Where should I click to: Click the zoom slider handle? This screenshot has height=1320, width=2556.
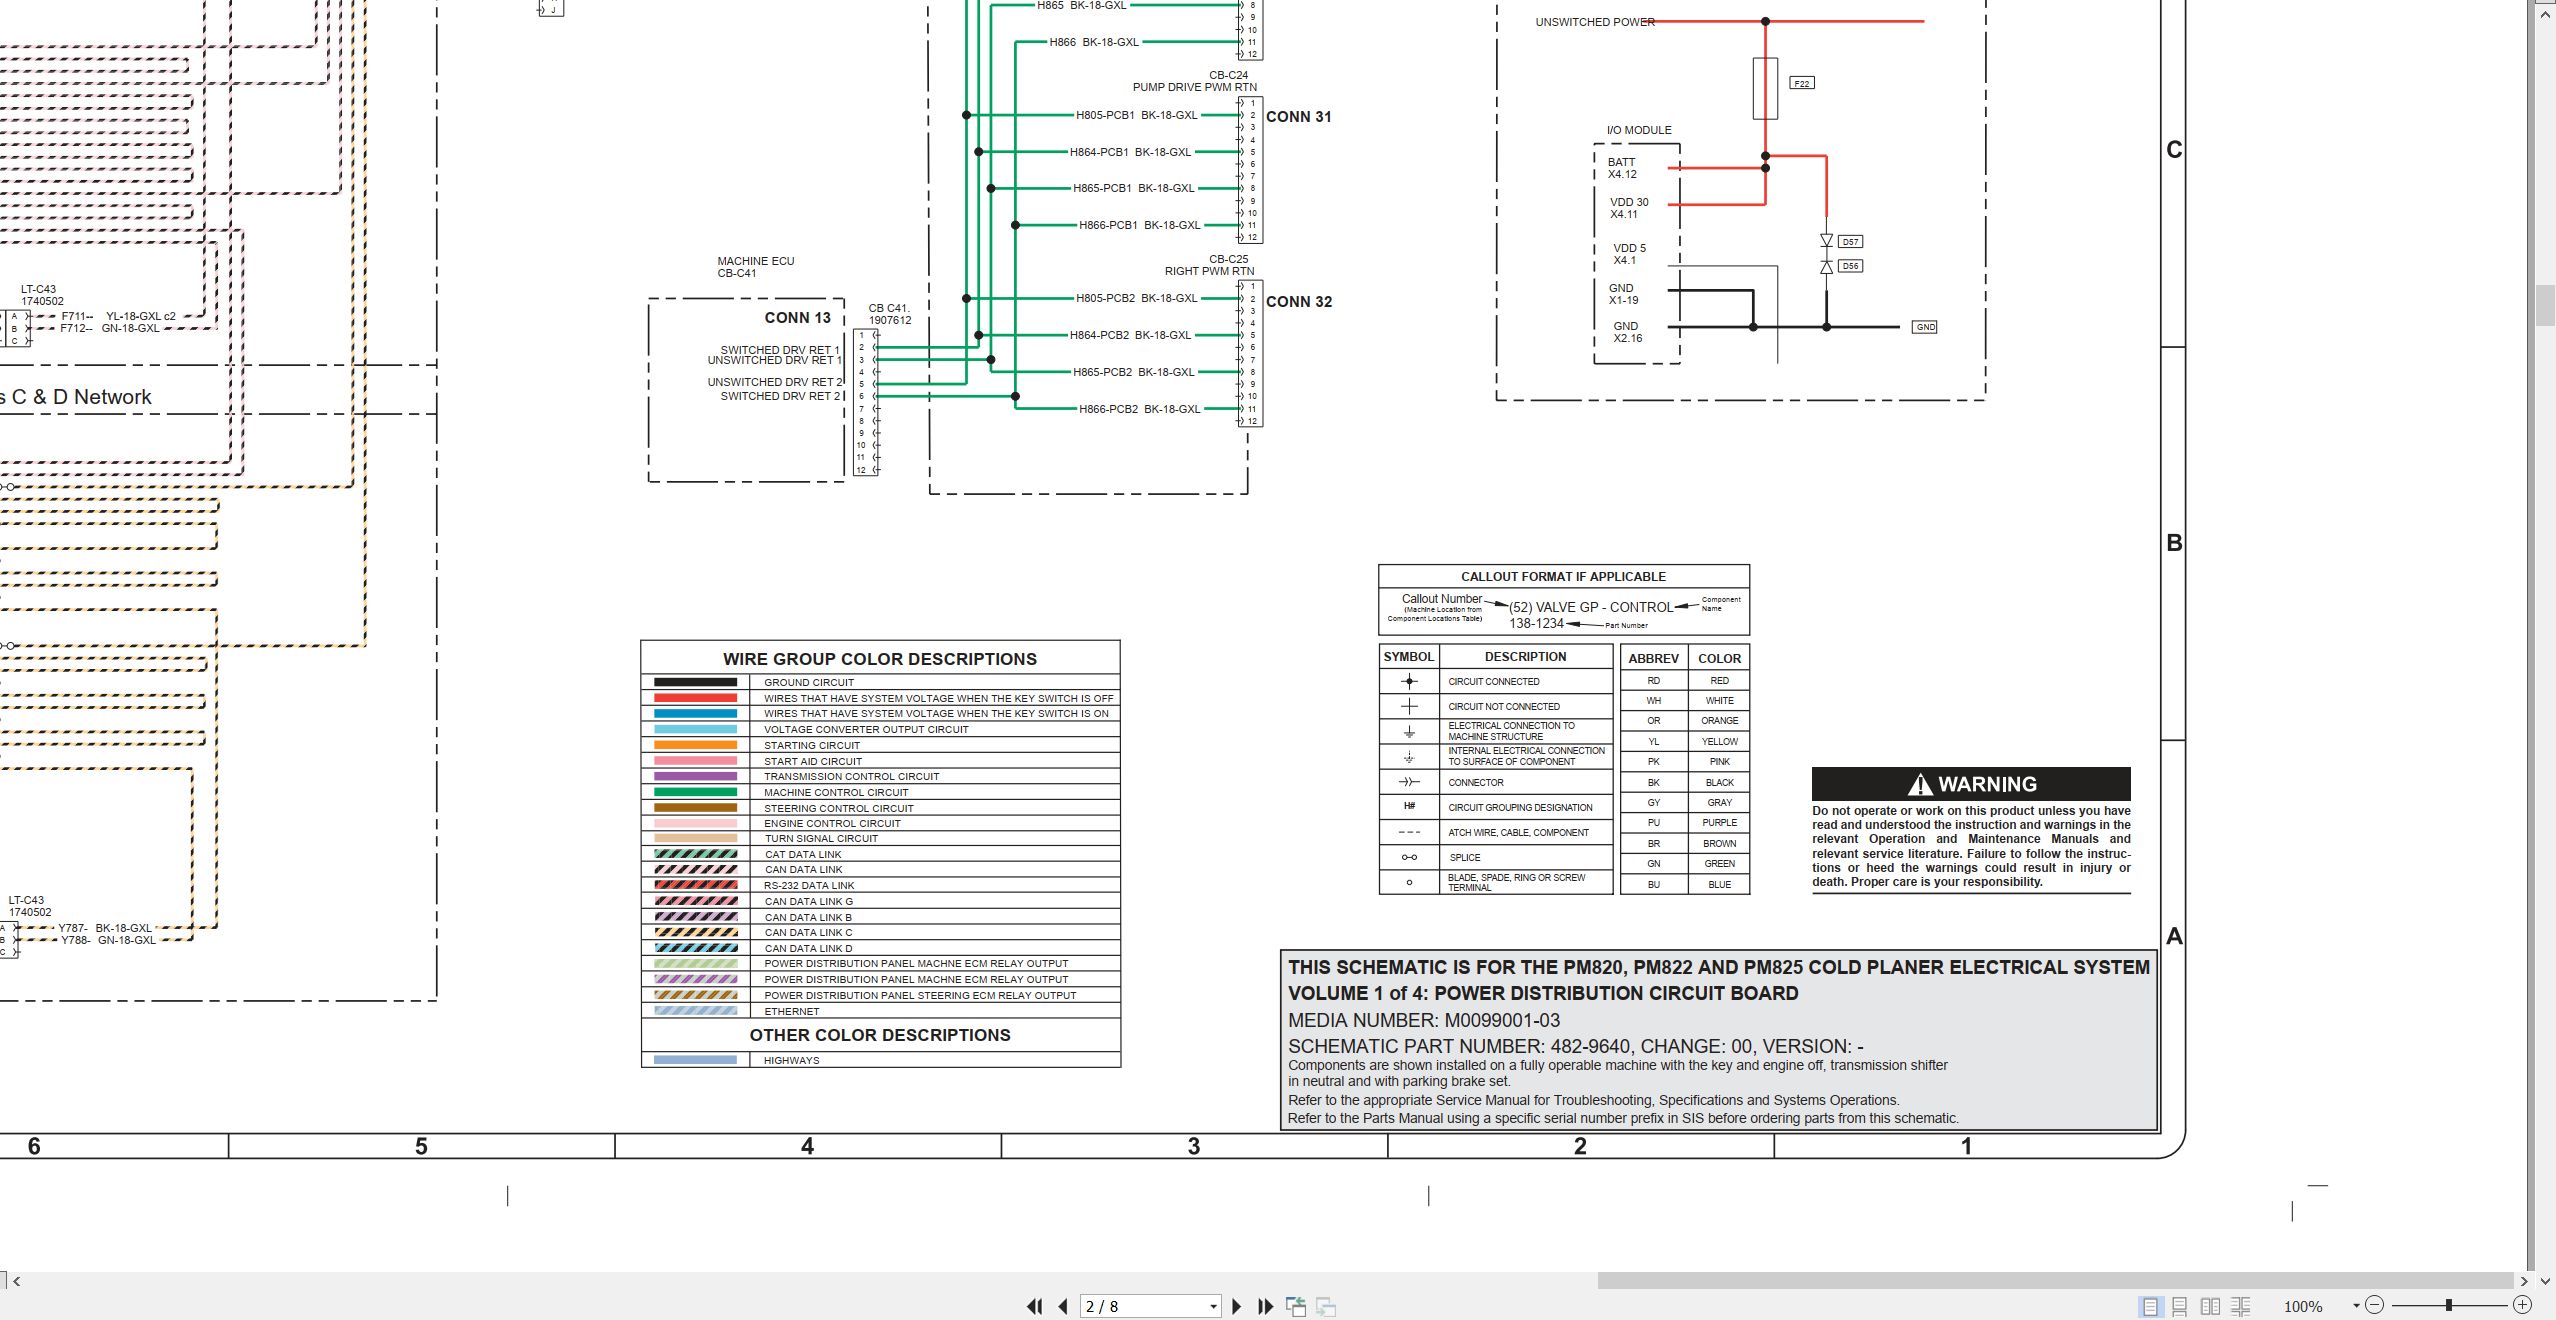[x=2448, y=1305]
